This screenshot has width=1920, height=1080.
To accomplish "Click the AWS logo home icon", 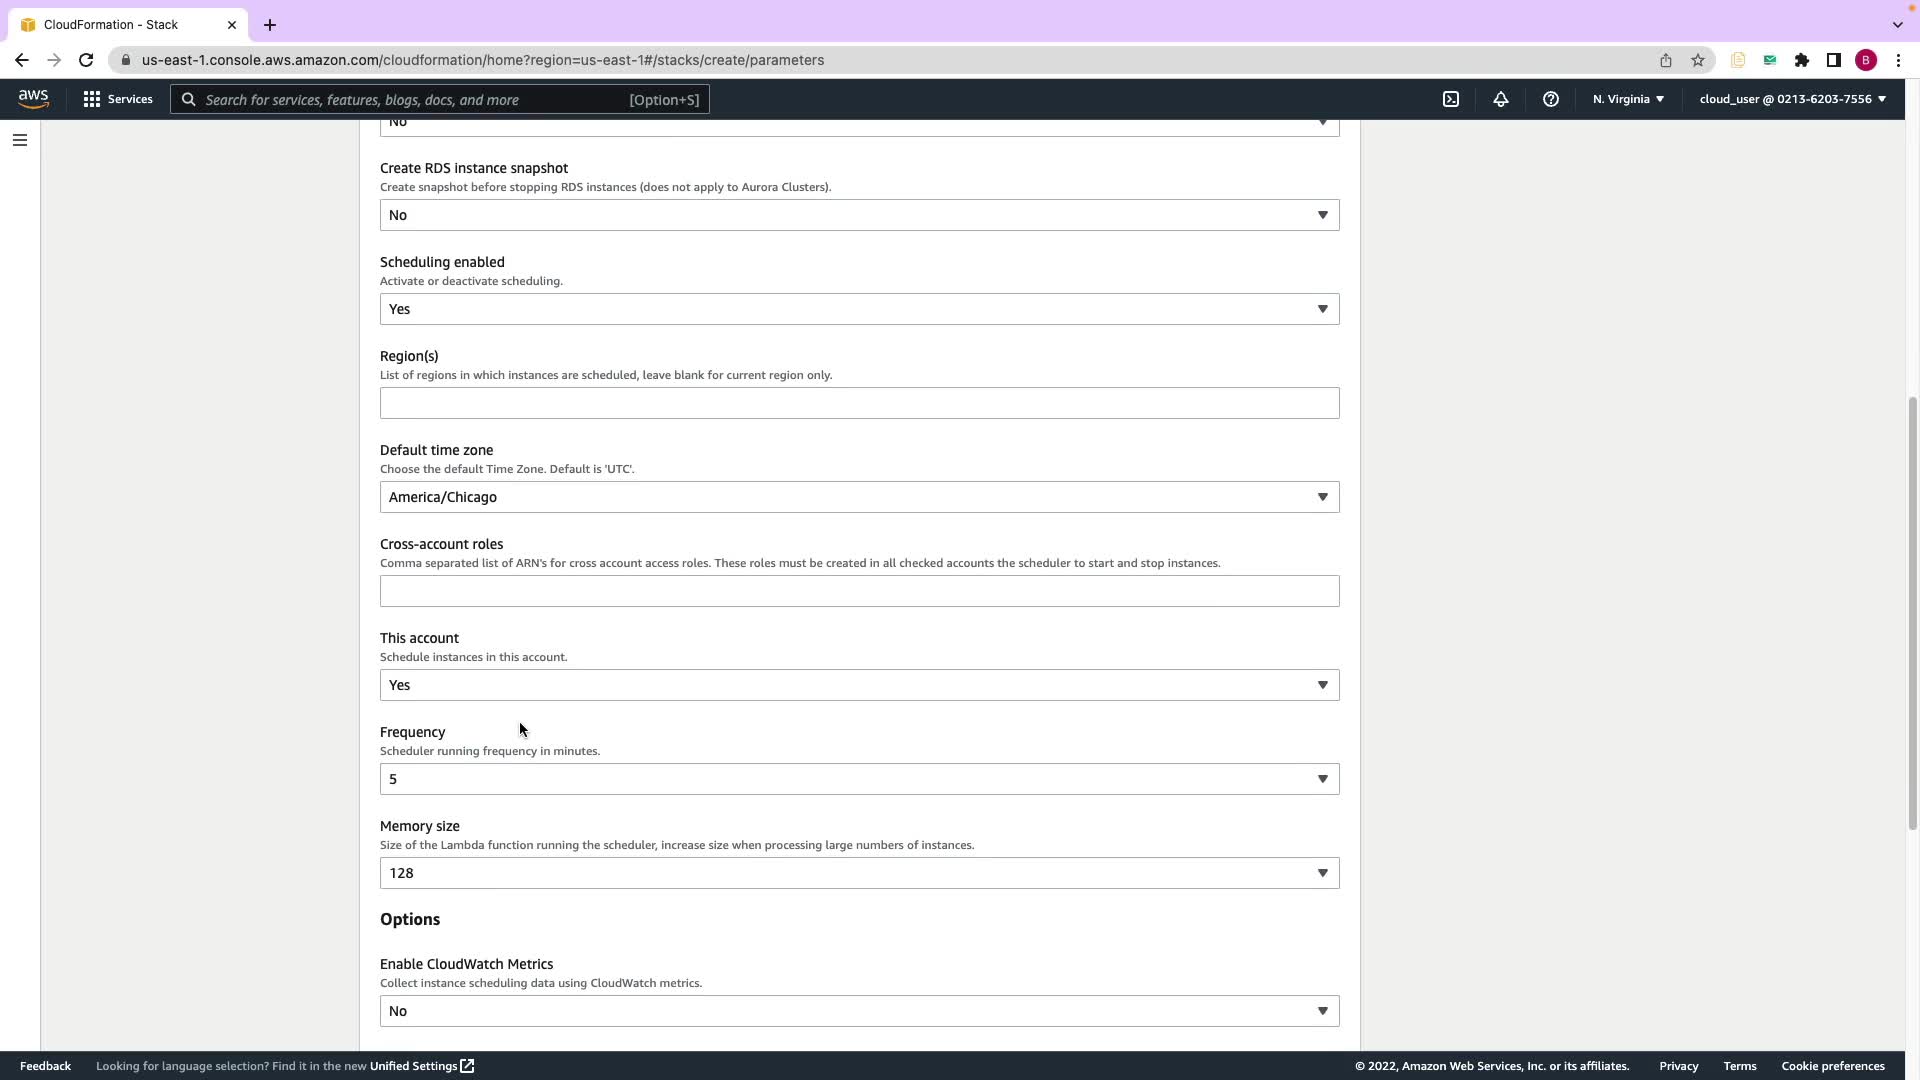I will (33, 99).
